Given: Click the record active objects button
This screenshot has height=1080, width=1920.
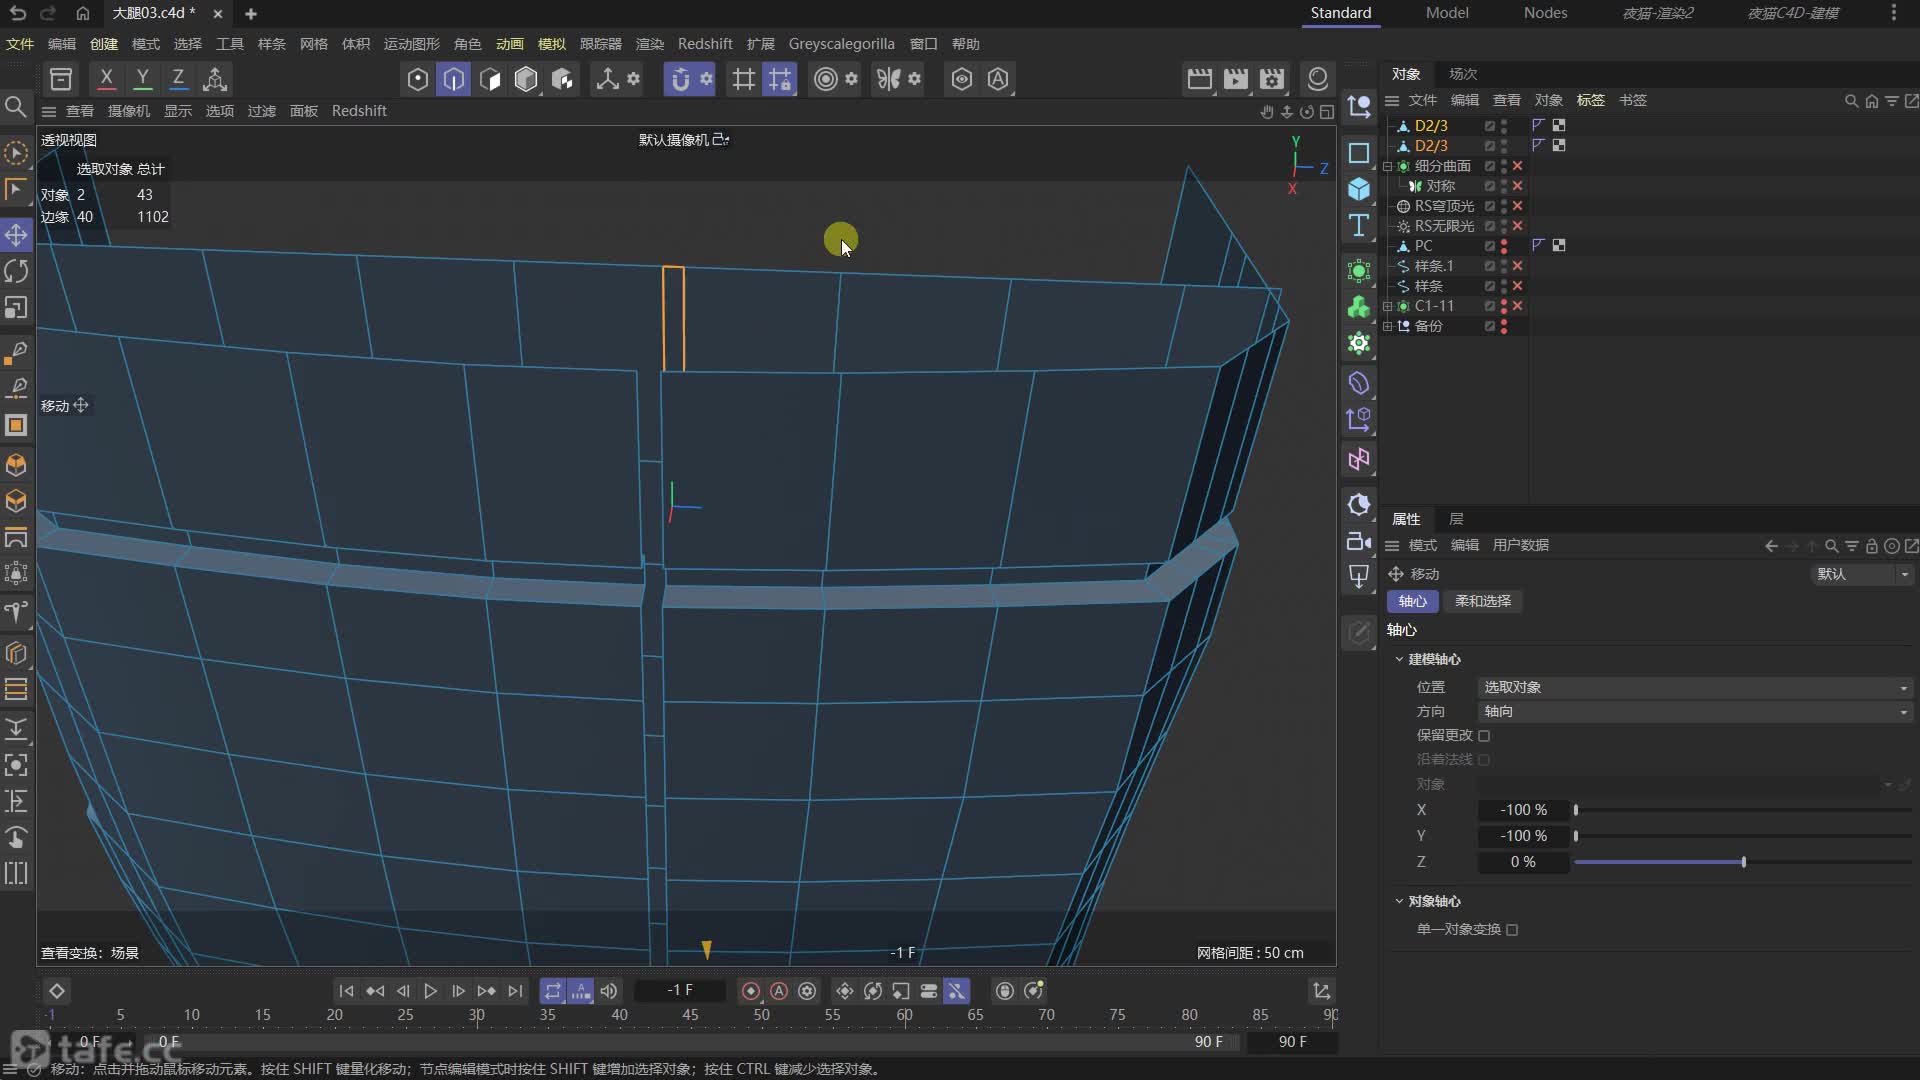Looking at the screenshot, I should (x=751, y=991).
